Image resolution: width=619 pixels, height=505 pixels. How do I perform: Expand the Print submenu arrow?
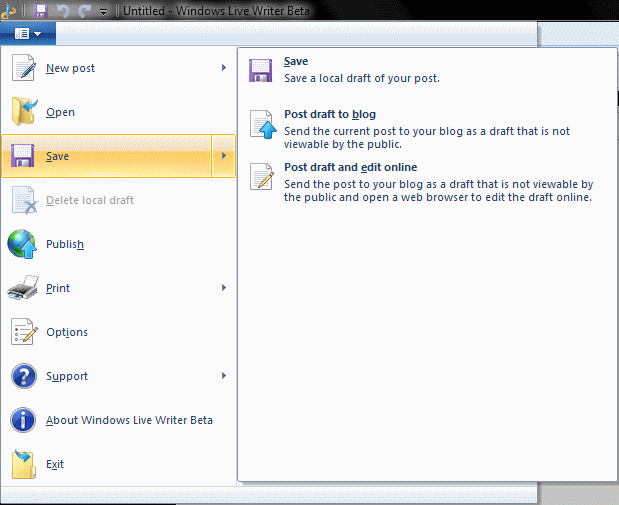pyautogui.click(x=224, y=287)
